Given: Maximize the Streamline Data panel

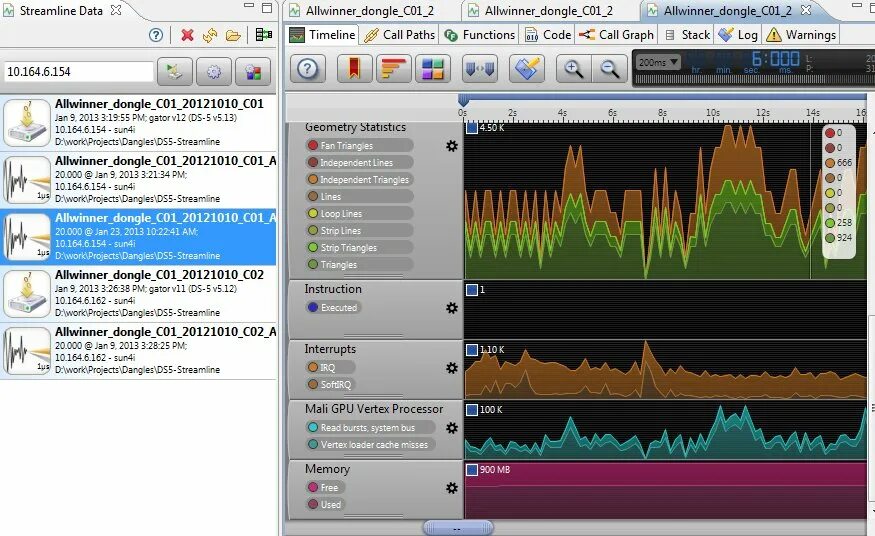Looking at the screenshot, I should coord(267,7).
